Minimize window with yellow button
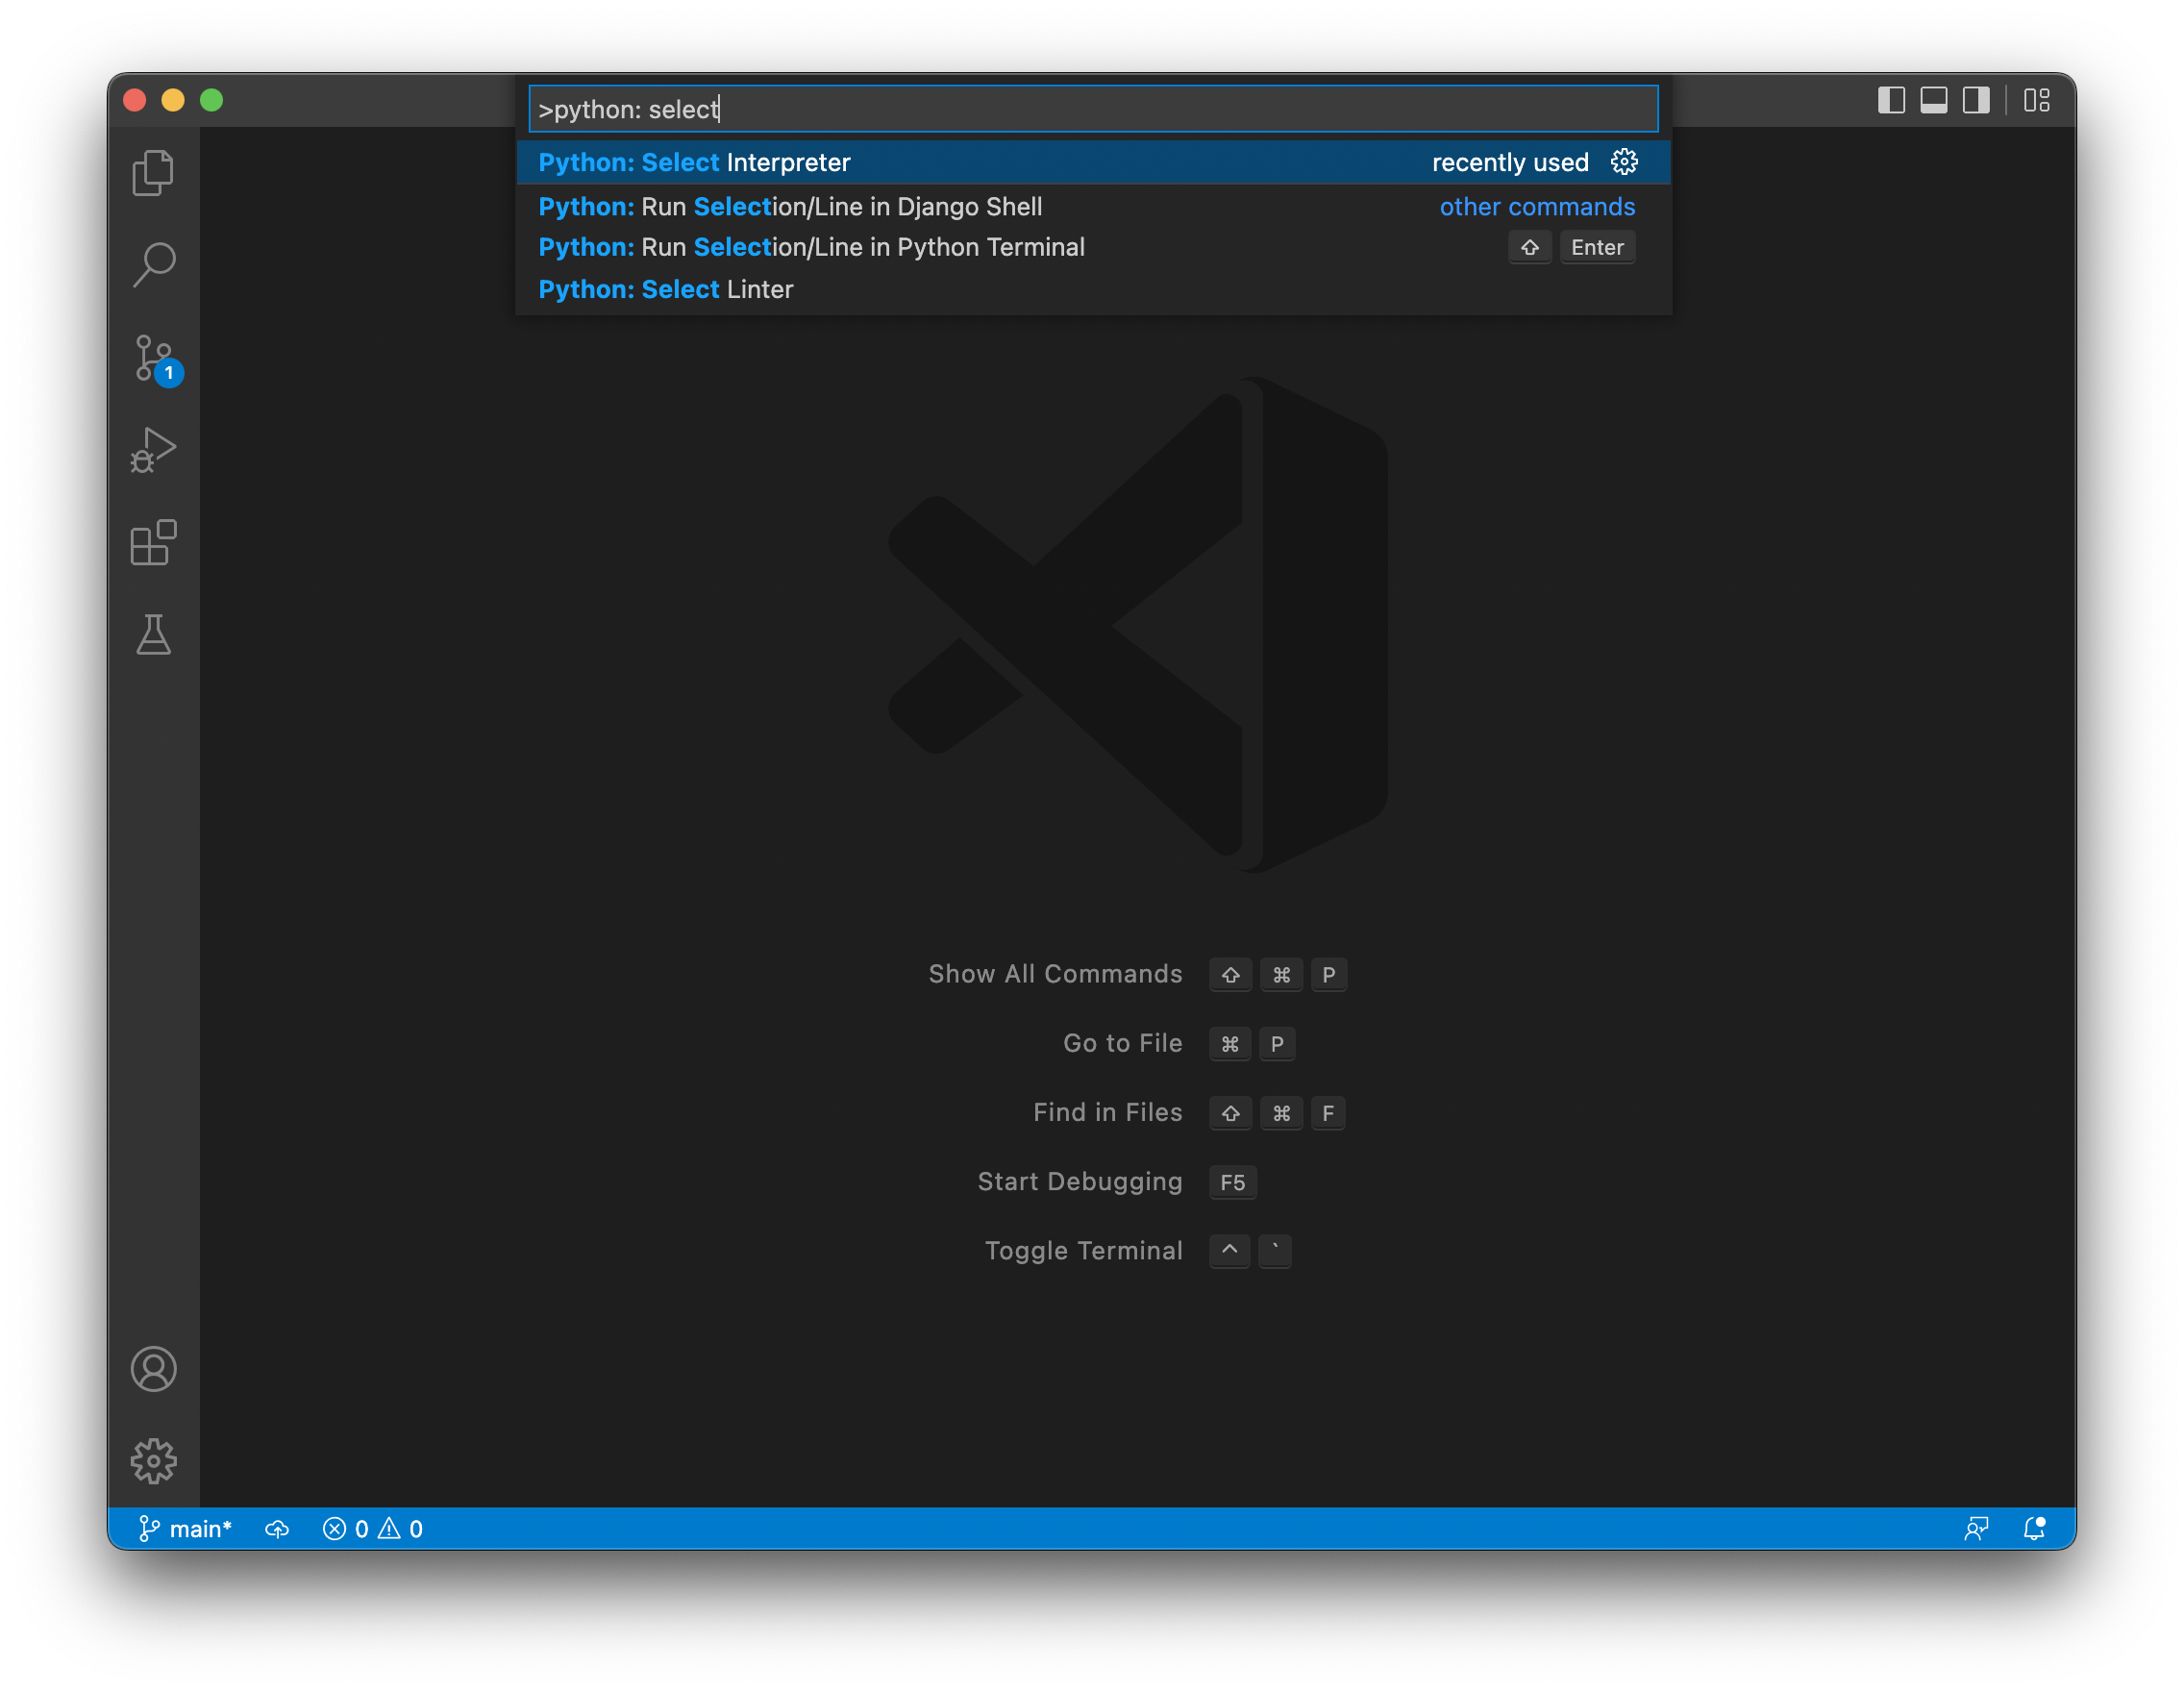This screenshot has height=1692, width=2184. click(x=173, y=100)
